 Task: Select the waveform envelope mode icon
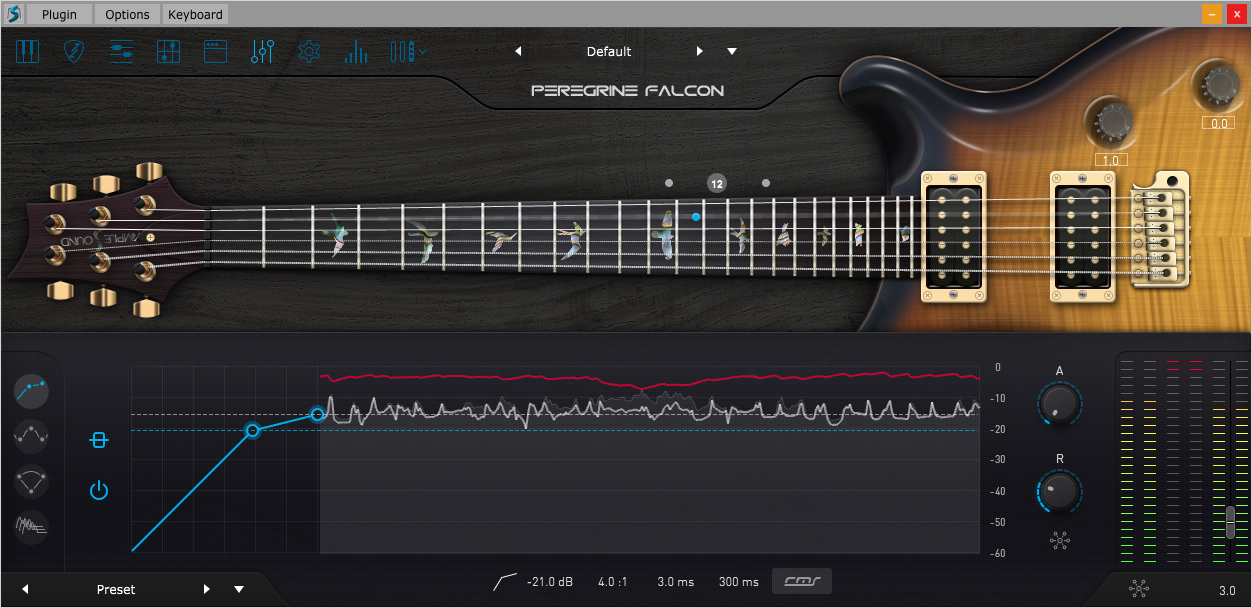(32, 526)
